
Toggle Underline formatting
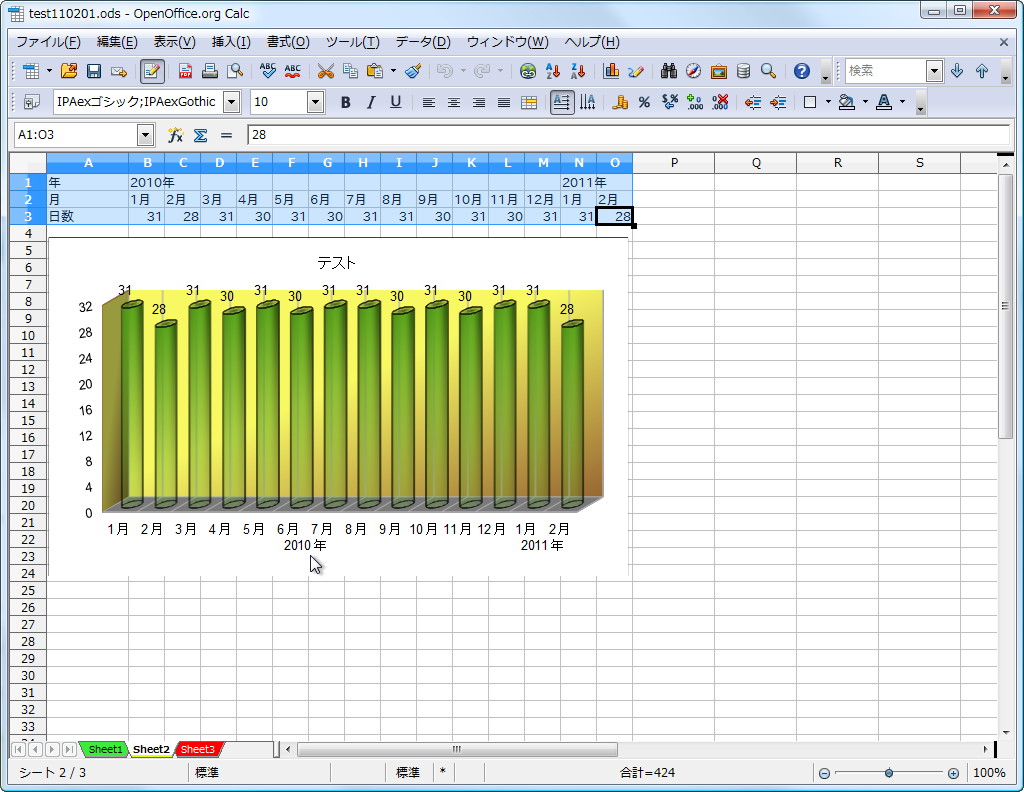(x=395, y=103)
